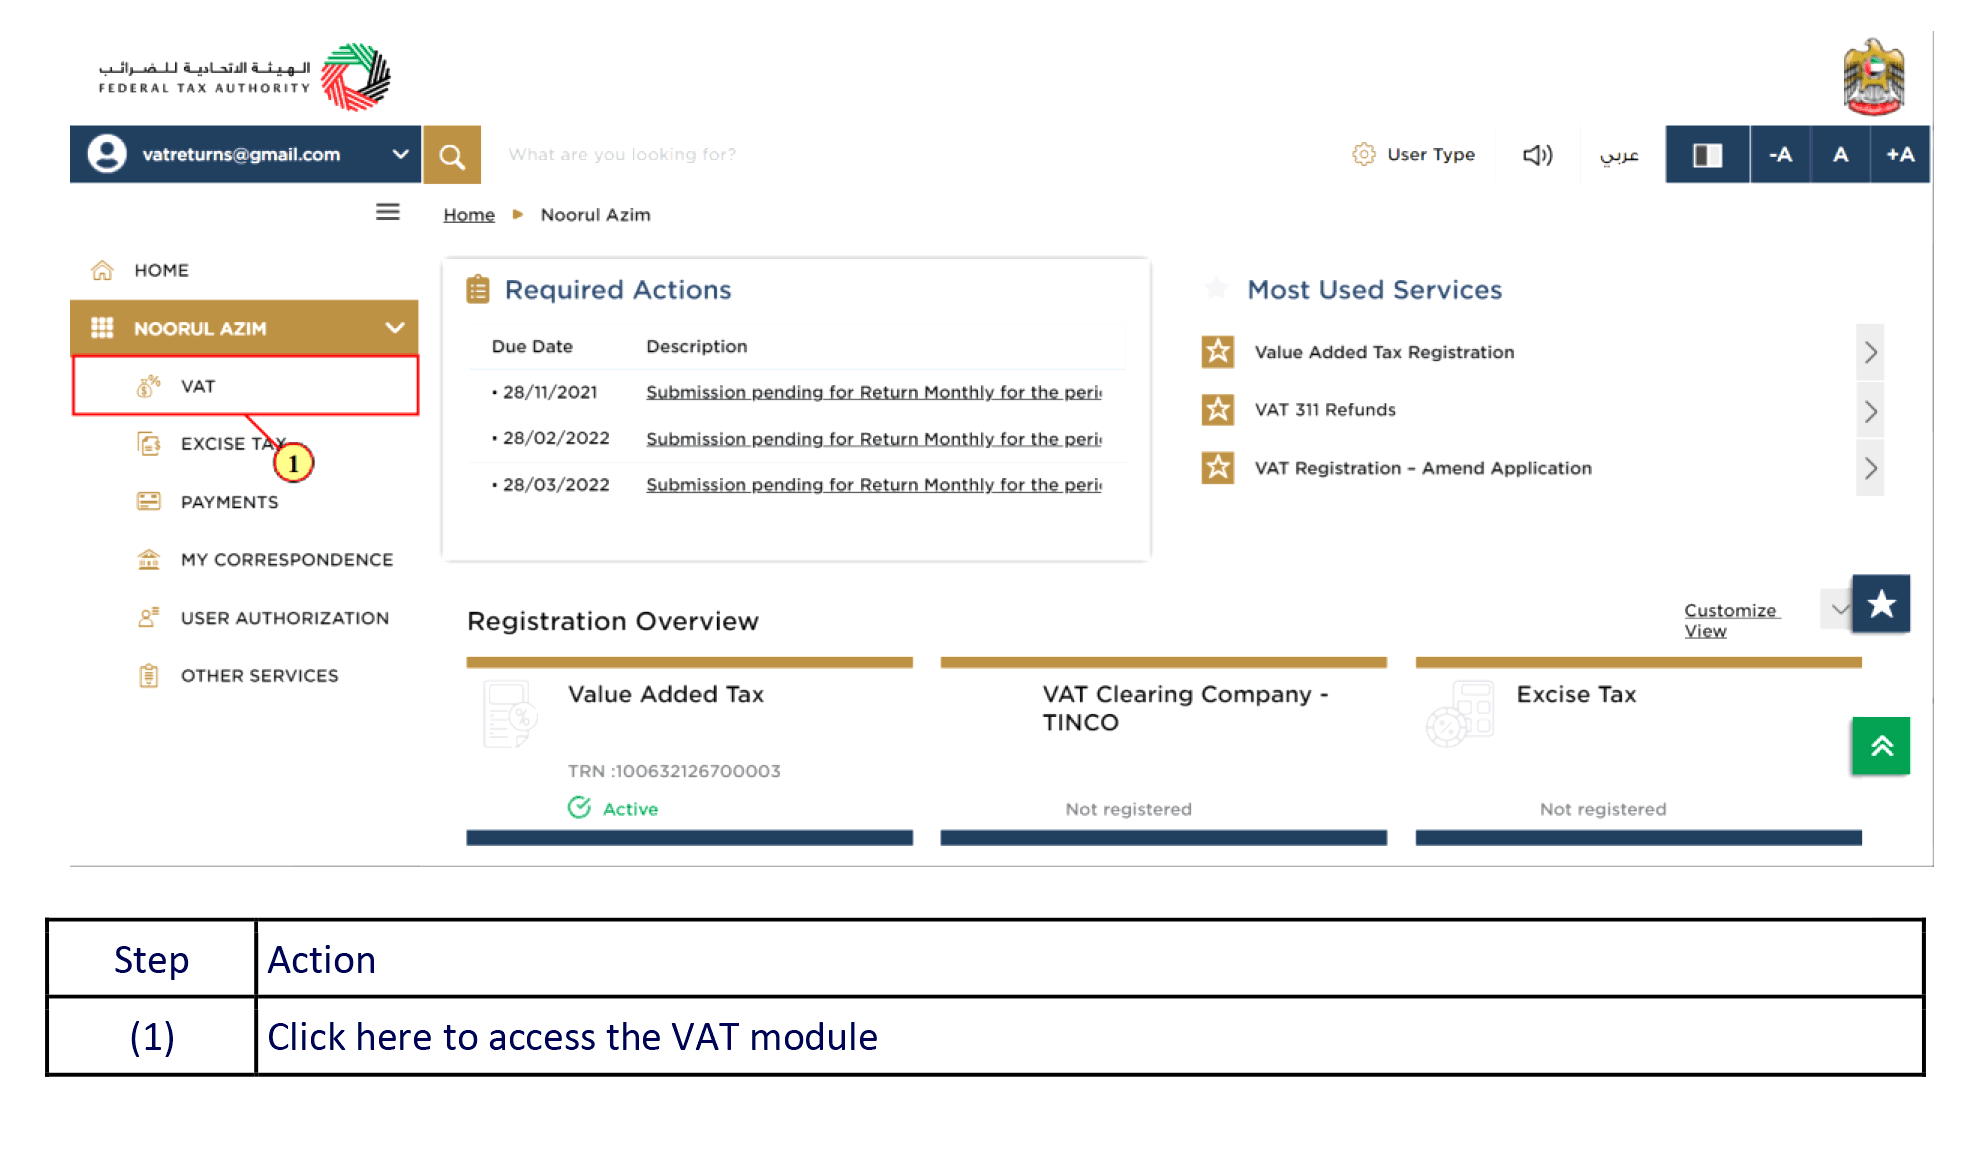Open the User Type settings gear
Screen dimensions: 1975x1176
click(1363, 154)
